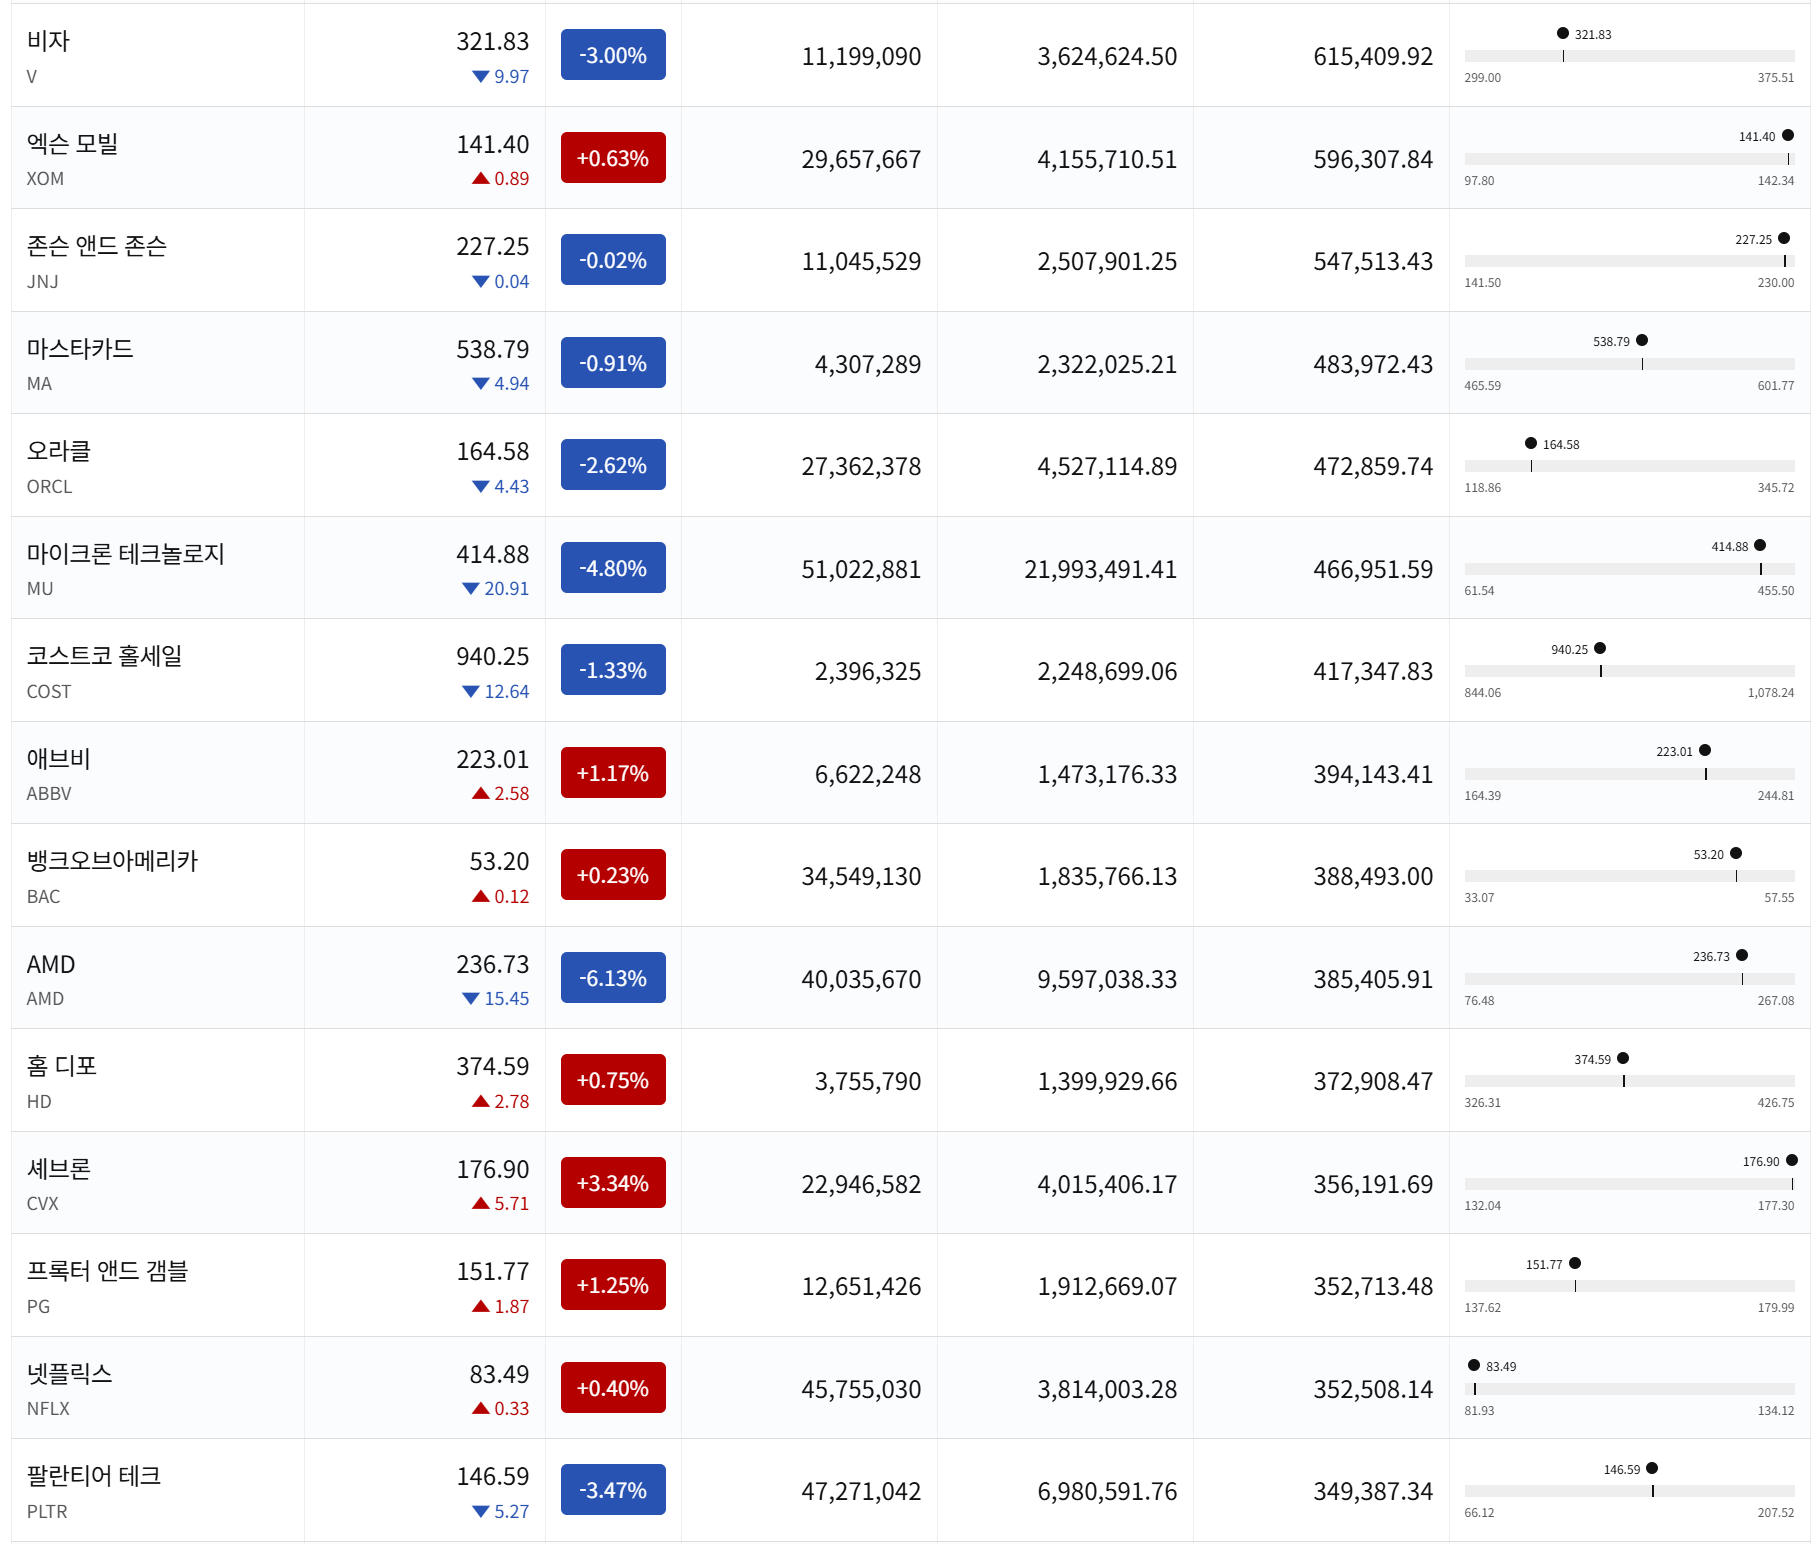This screenshot has height=1544, width=1819.
Task: Select the trading value 1,399,929.66
Action: (1107, 1082)
